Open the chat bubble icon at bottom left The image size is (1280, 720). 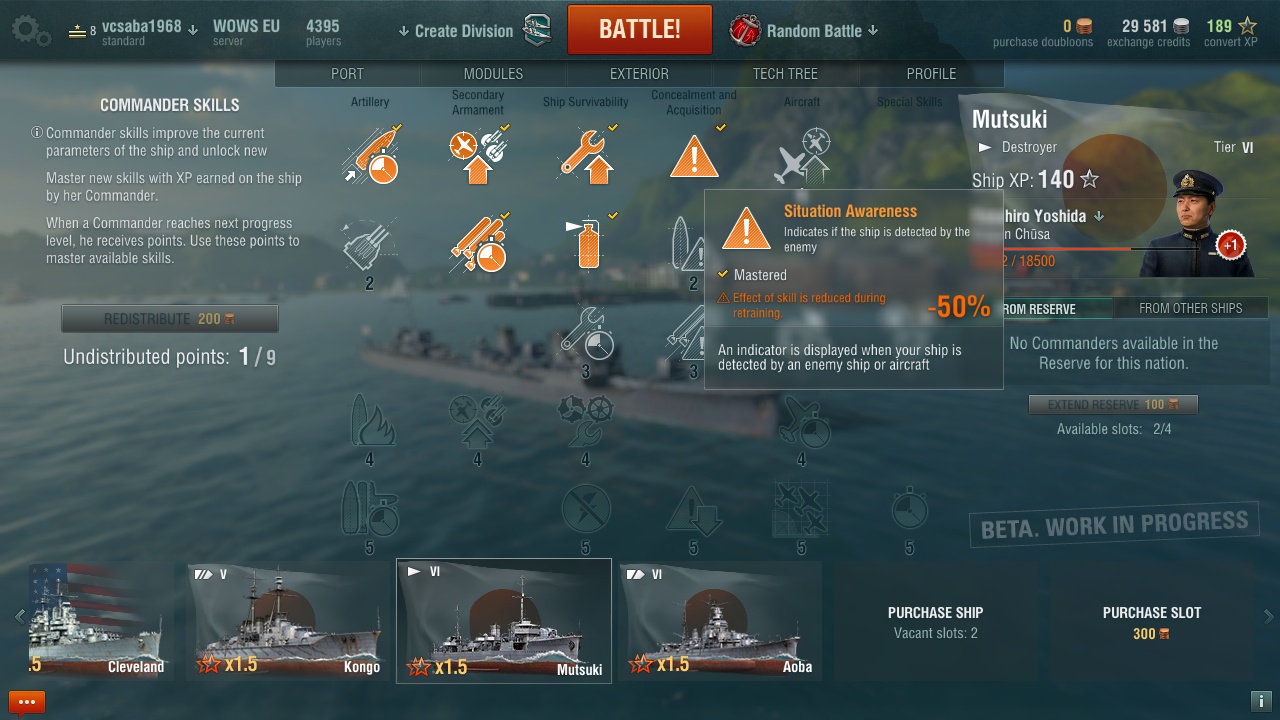[27, 702]
